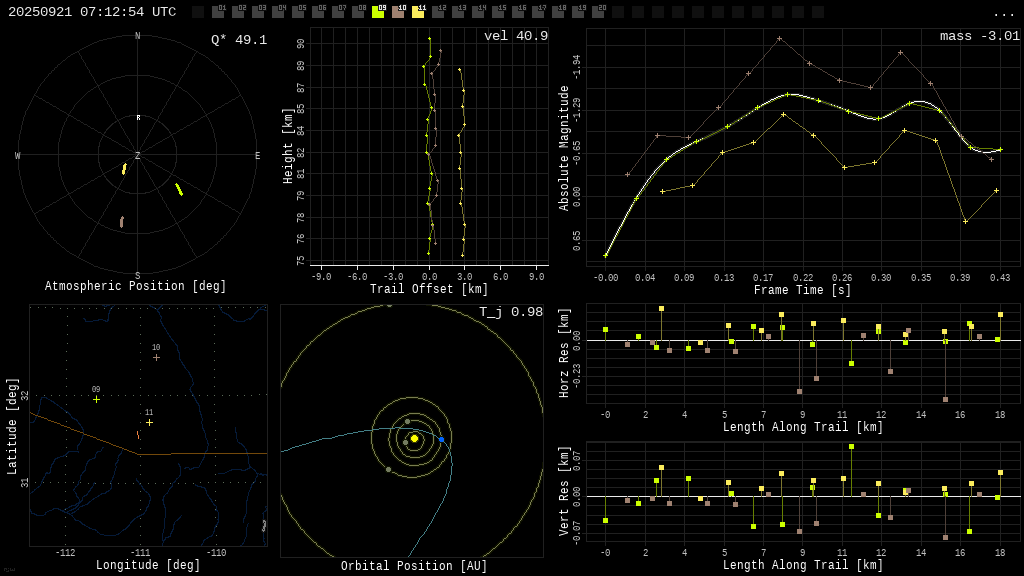Click station 10 cross marker on map
This screenshot has width=1024, height=576.
point(156,357)
